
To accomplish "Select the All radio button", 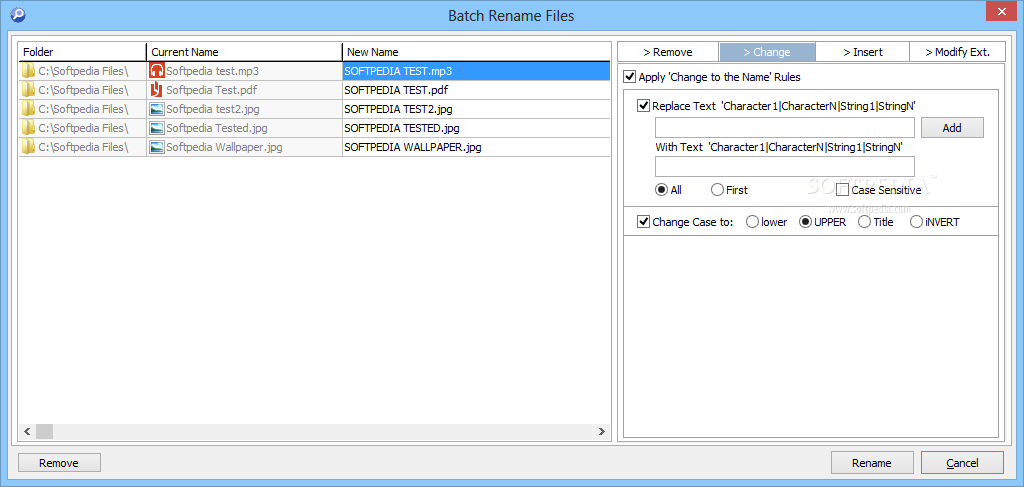I will pos(662,190).
